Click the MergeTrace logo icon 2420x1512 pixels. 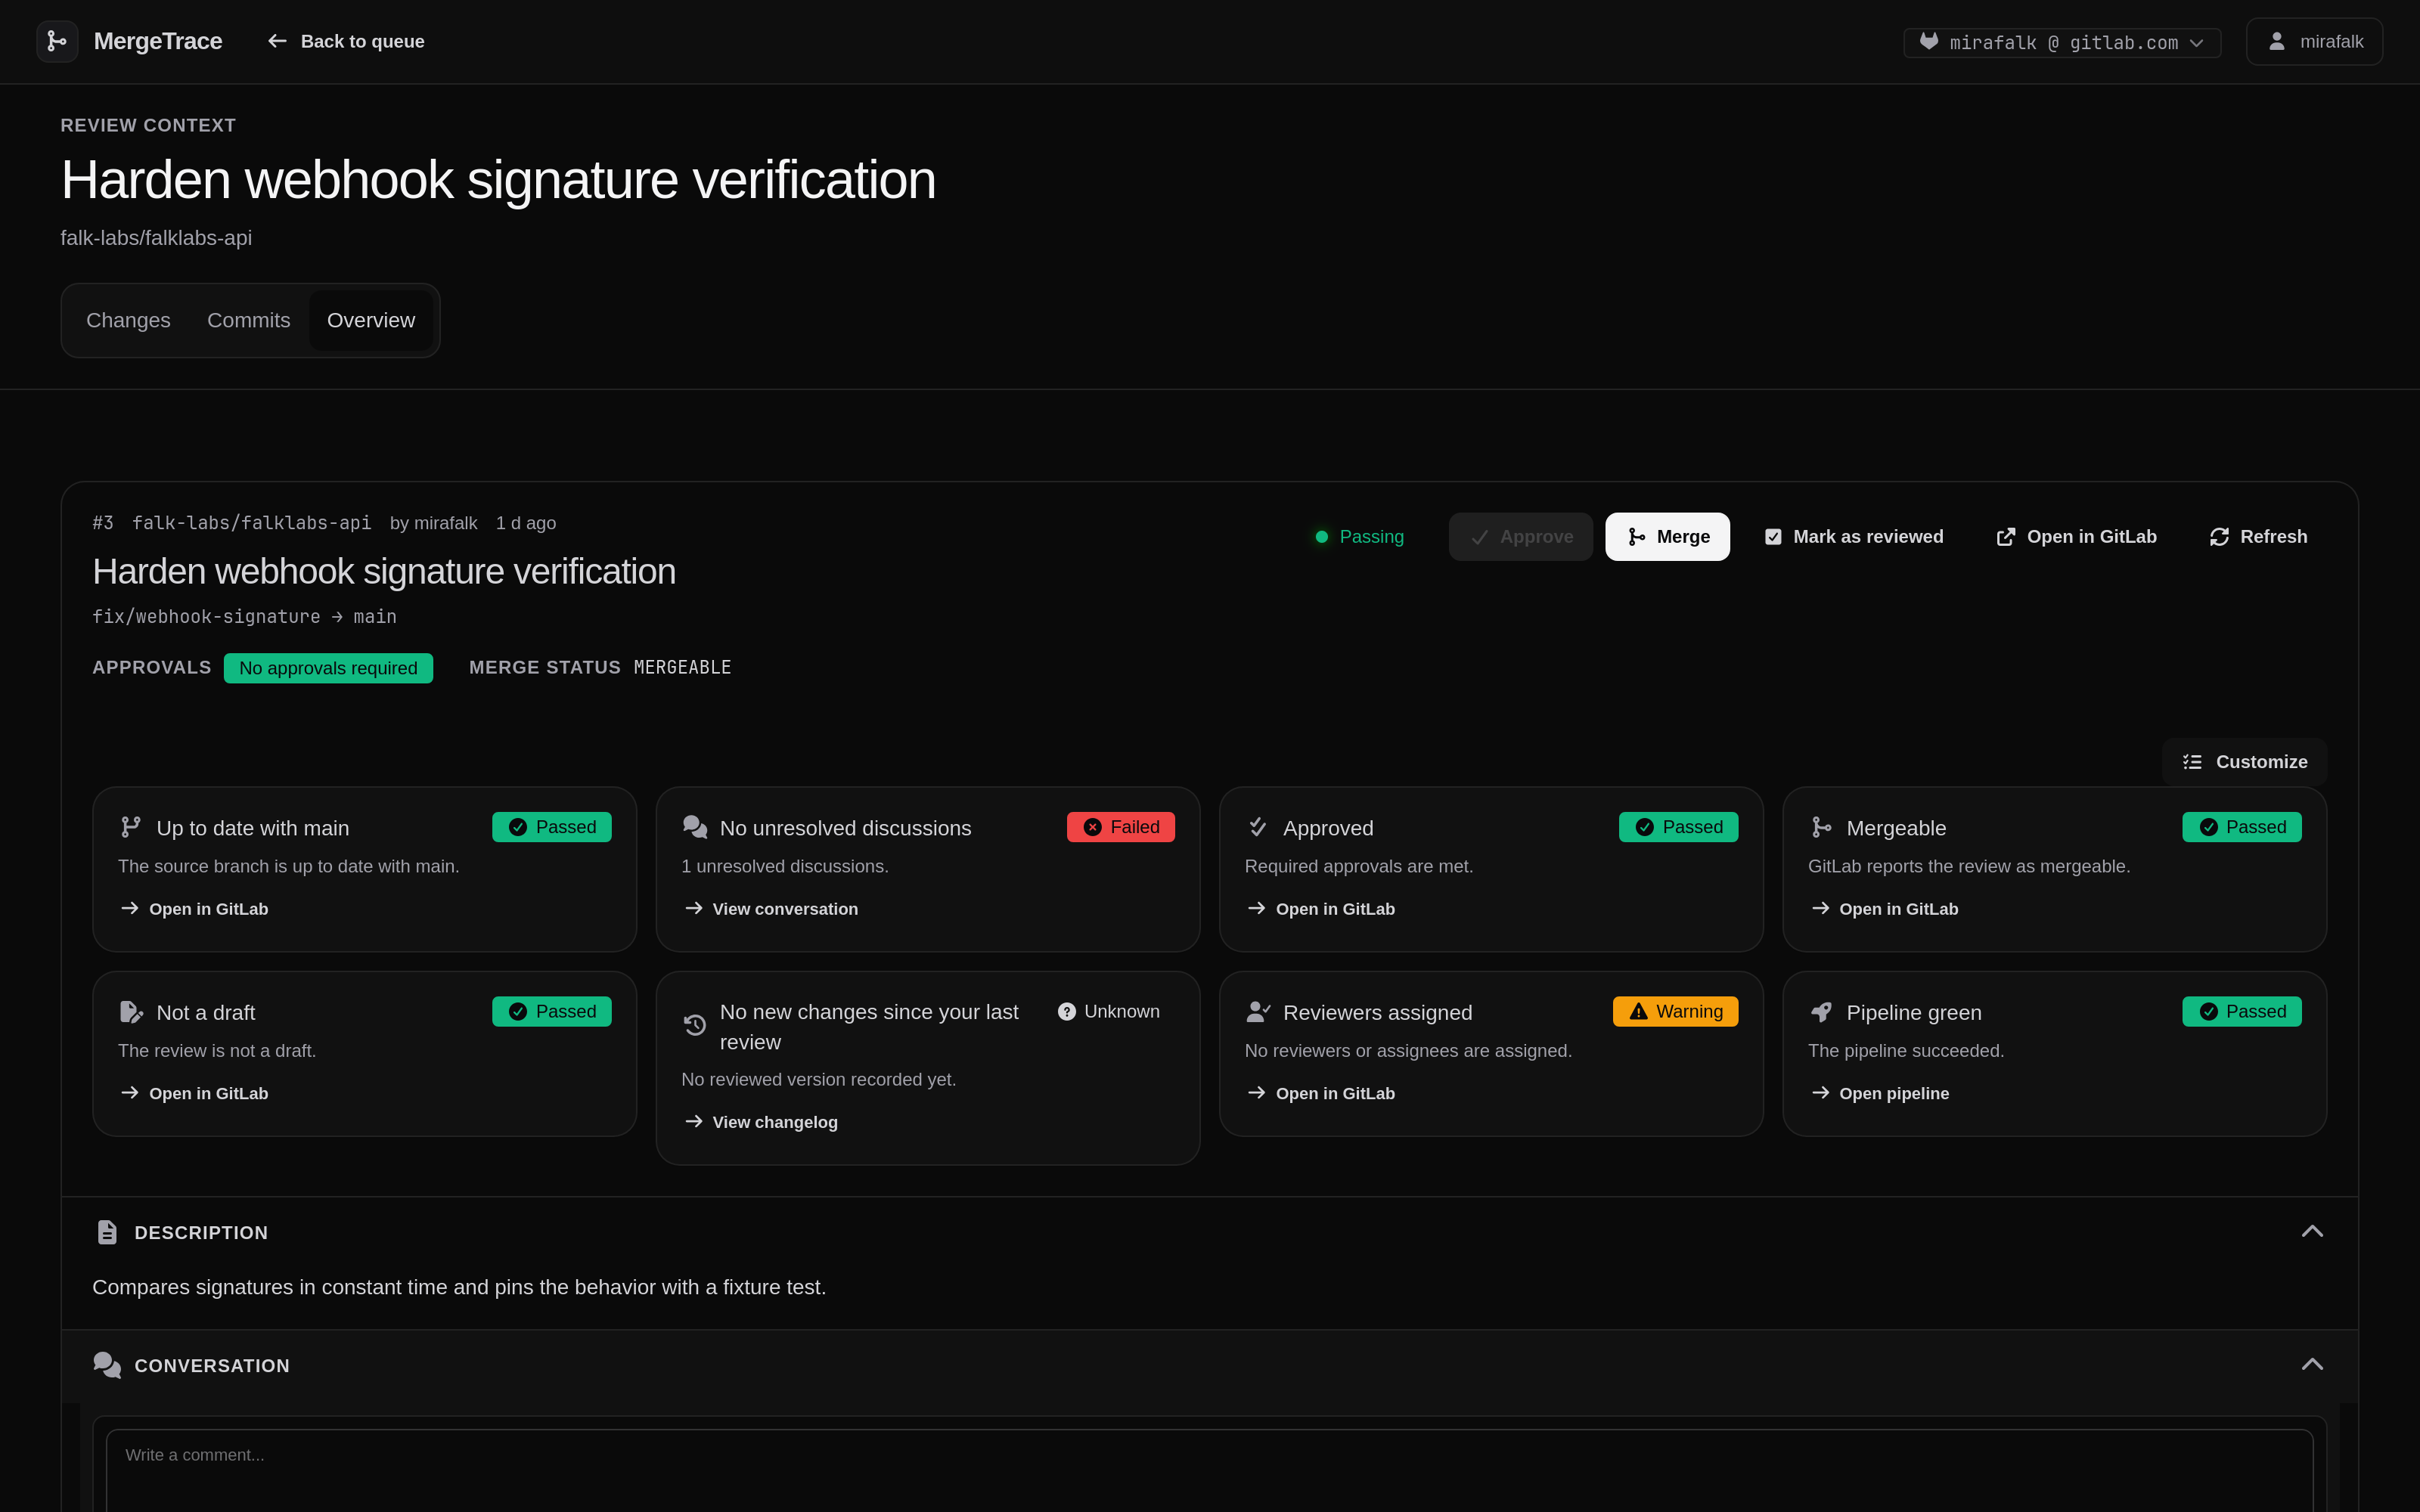pos(57,41)
